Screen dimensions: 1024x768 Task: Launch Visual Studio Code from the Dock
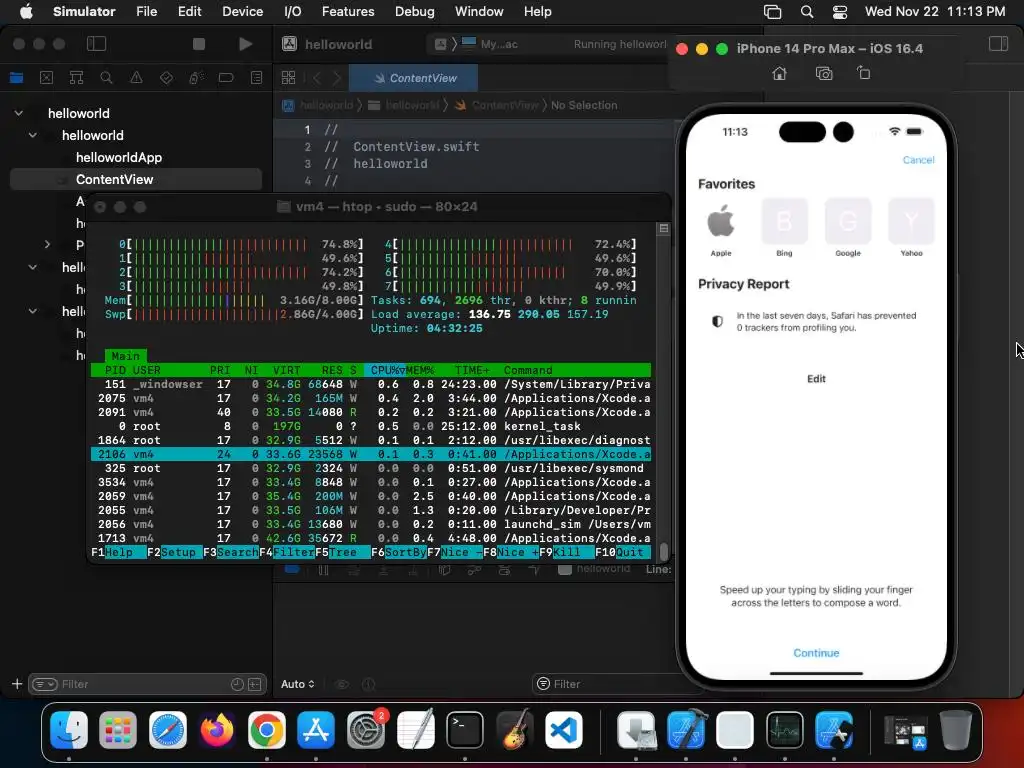[564, 730]
